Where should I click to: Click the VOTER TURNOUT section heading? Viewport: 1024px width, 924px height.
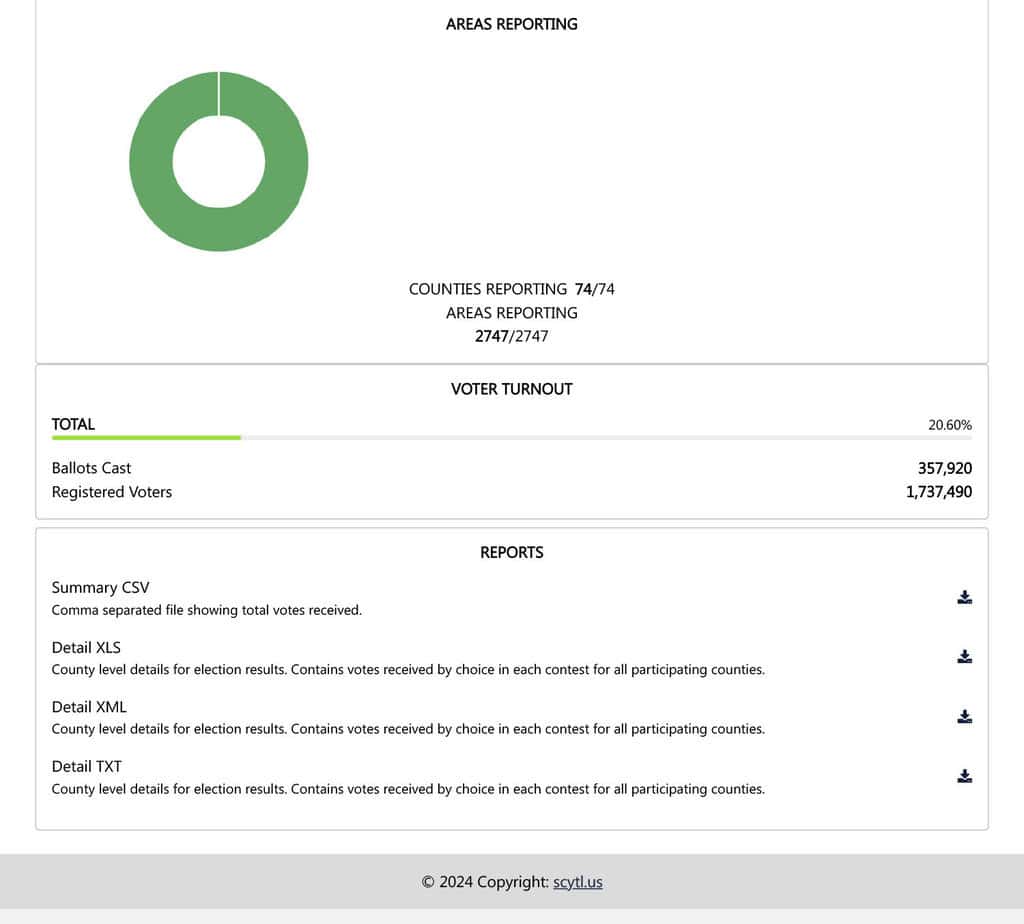pos(511,389)
